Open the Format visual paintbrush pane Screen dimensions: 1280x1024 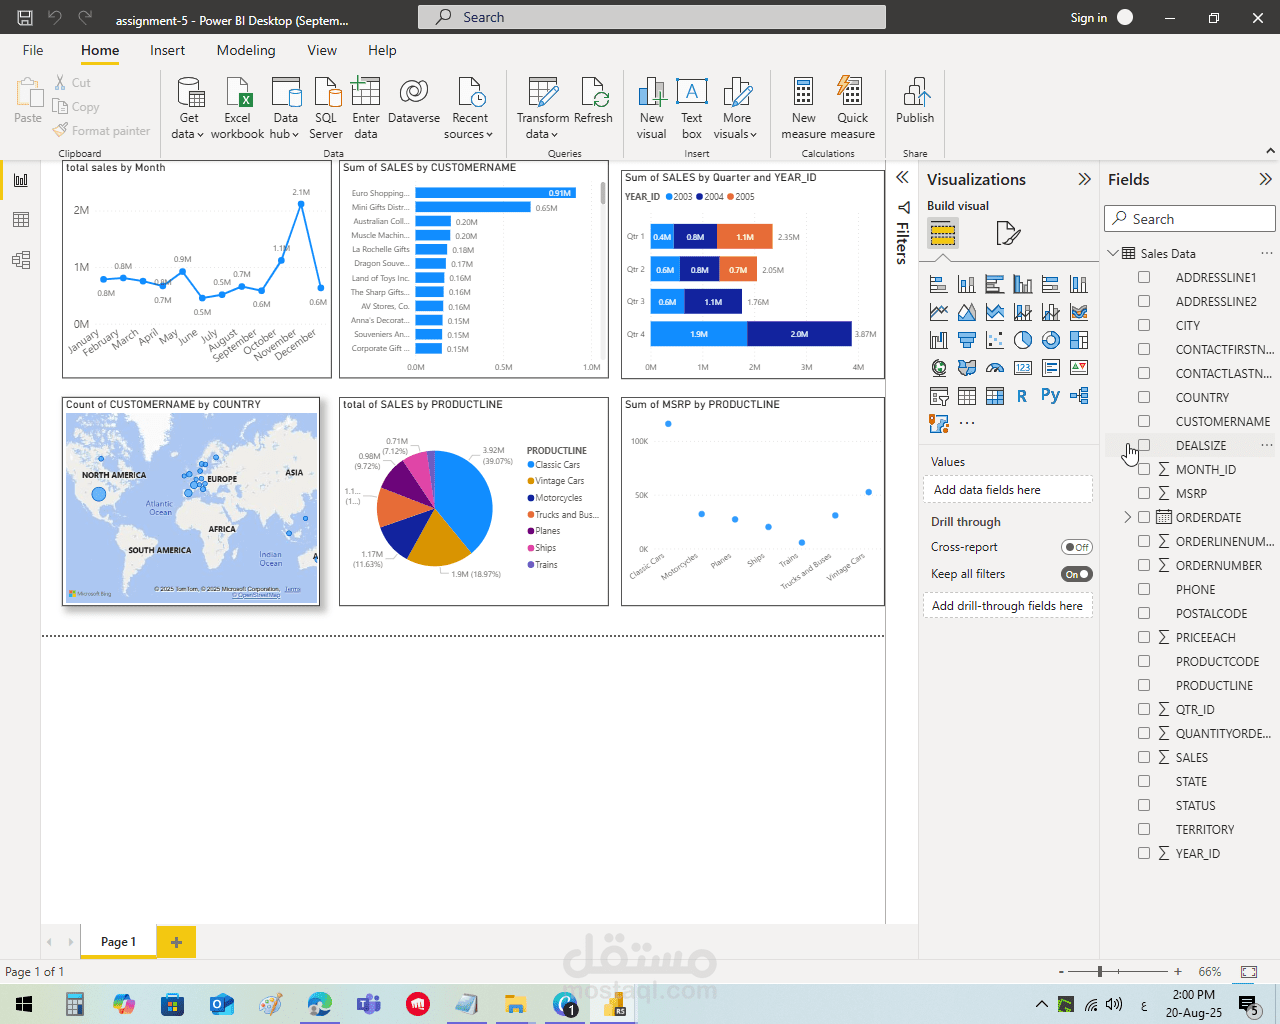point(1008,233)
